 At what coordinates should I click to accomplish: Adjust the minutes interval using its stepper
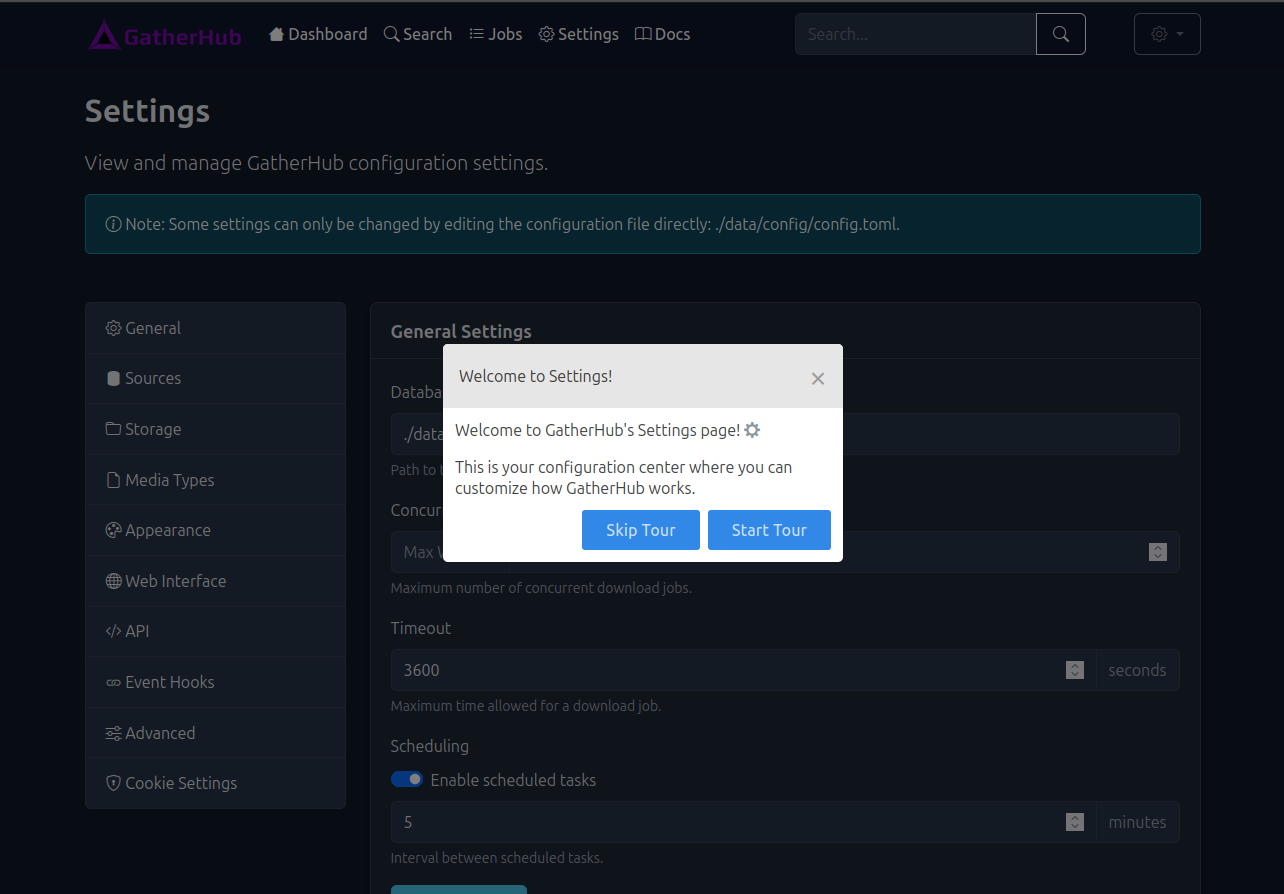click(1074, 822)
